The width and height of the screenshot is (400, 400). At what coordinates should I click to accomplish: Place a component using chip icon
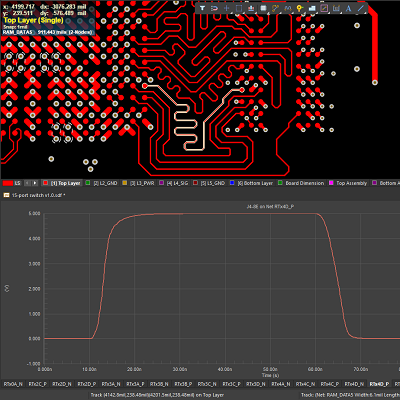263,8
